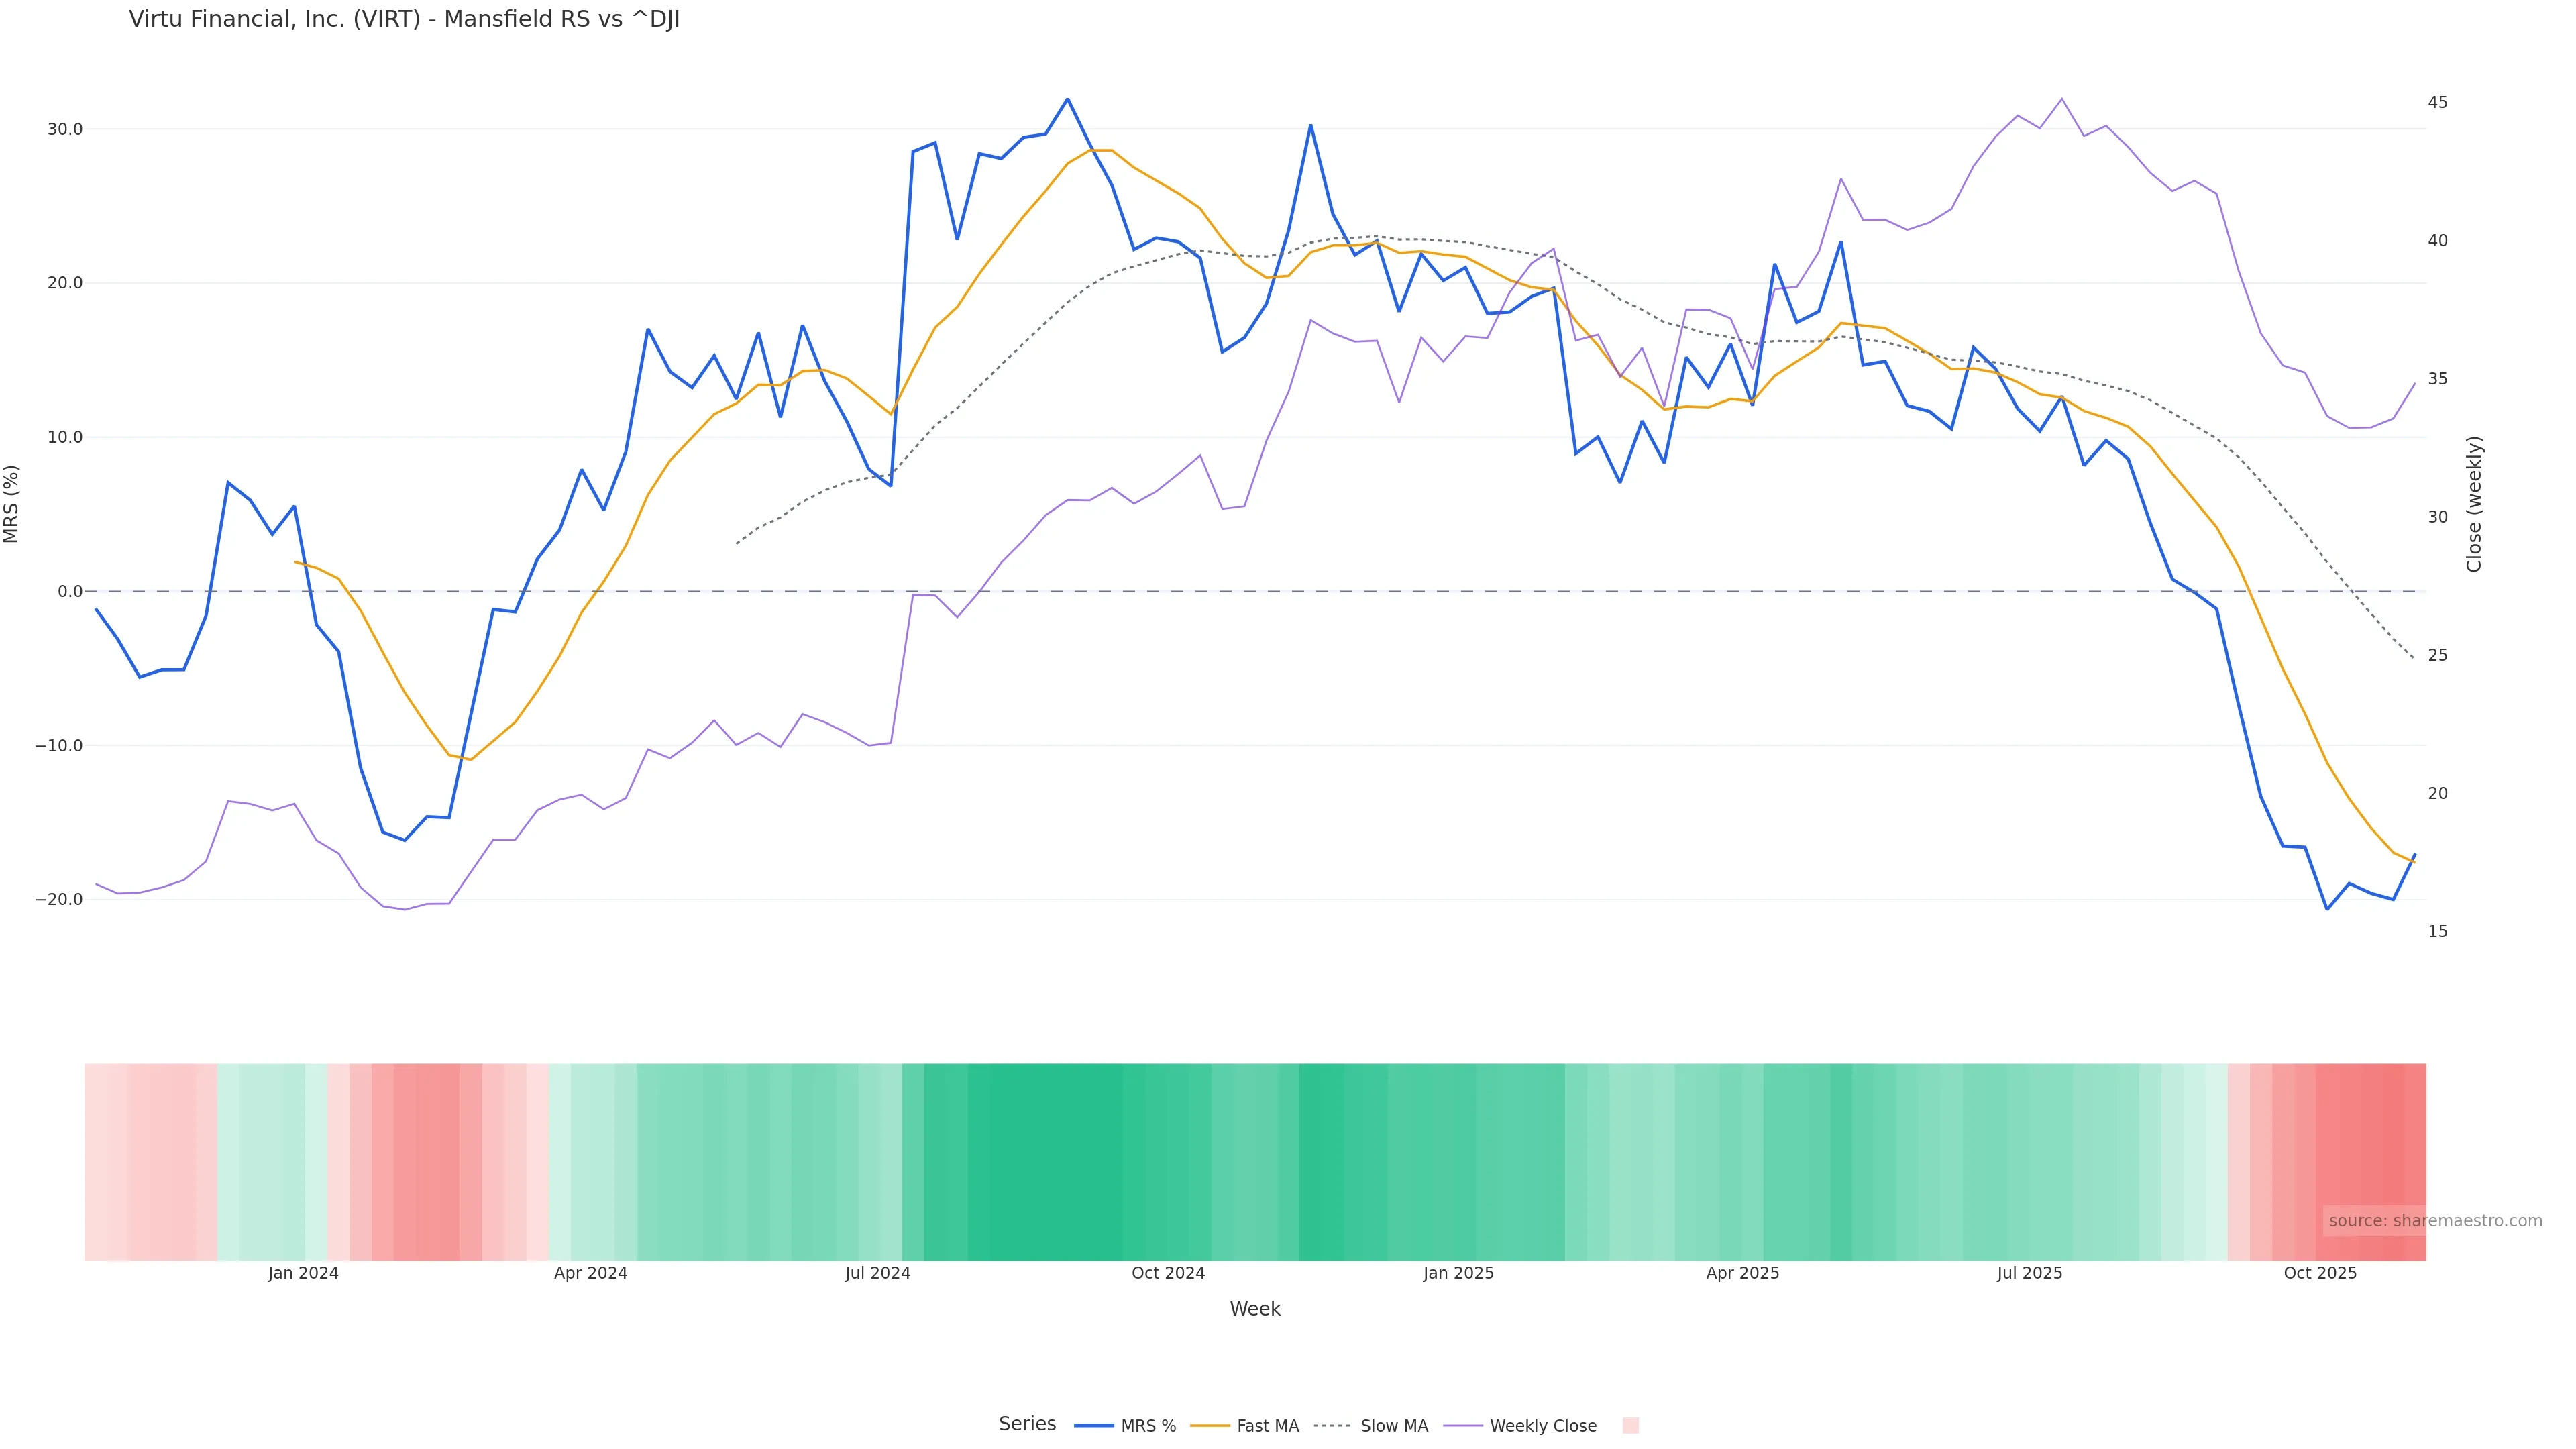The width and height of the screenshot is (2576, 1449).
Task: Click the 'Jan 2024' x-axis label
Action: point(303,1273)
